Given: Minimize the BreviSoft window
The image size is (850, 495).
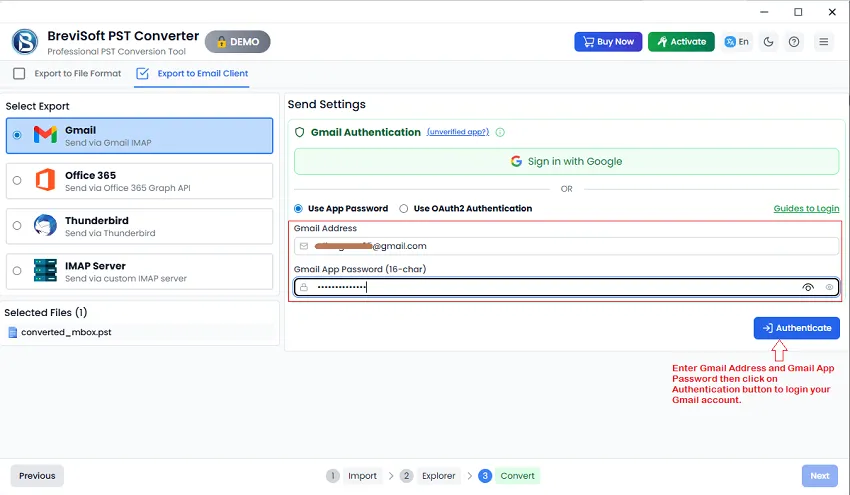Looking at the screenshot, I should (x=764, y=12).
